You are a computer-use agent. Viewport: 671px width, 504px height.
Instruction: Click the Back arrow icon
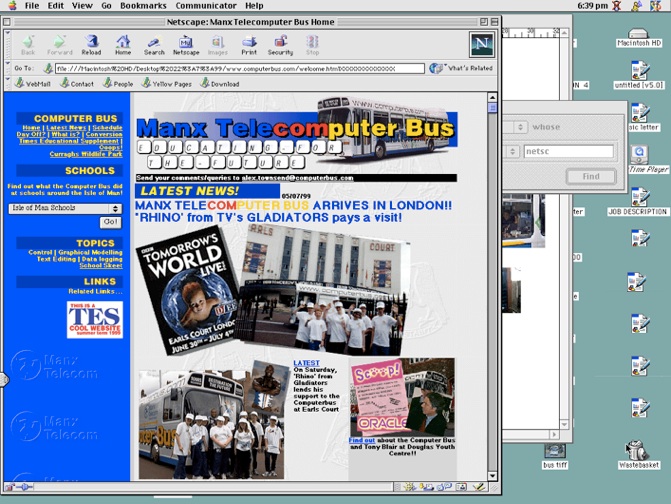point(28,44)
